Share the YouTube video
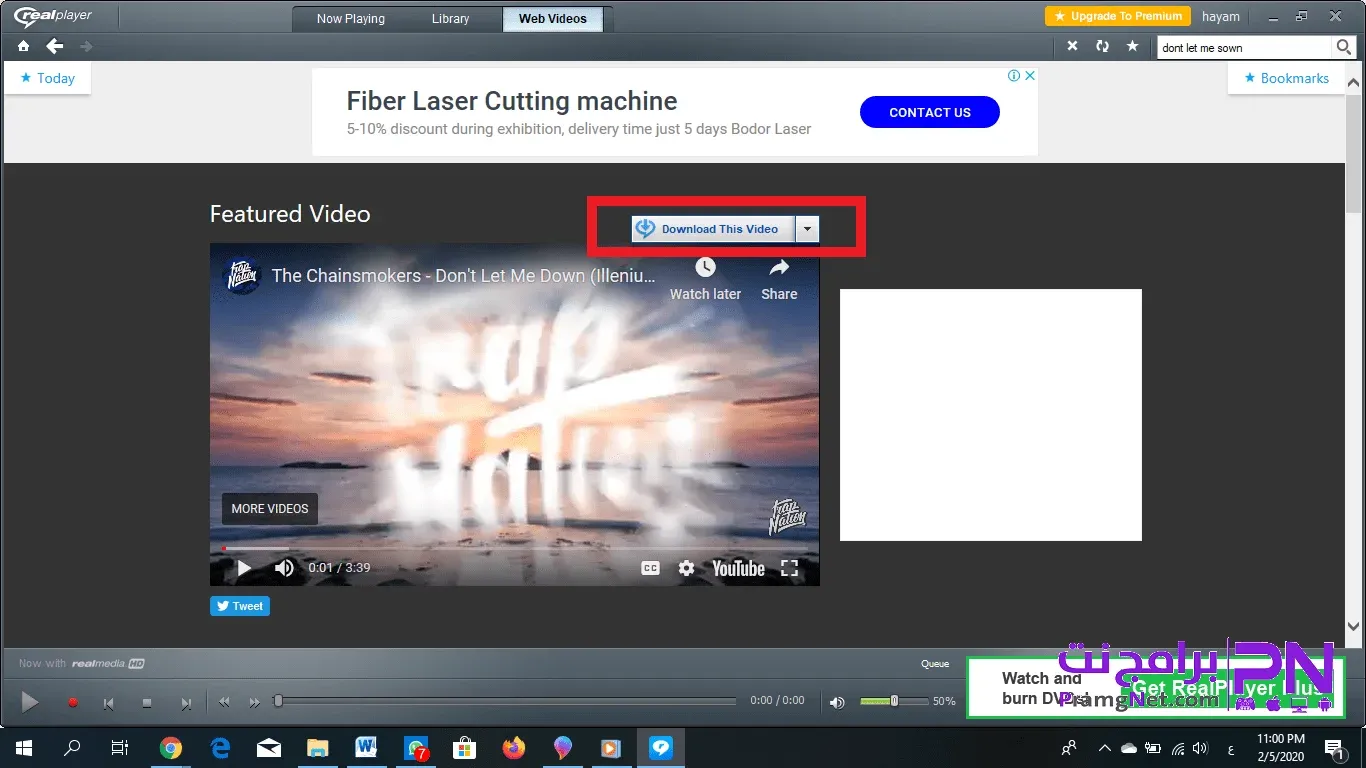The height and width of the screenshot is (768, 1366). tap(779, 279)
